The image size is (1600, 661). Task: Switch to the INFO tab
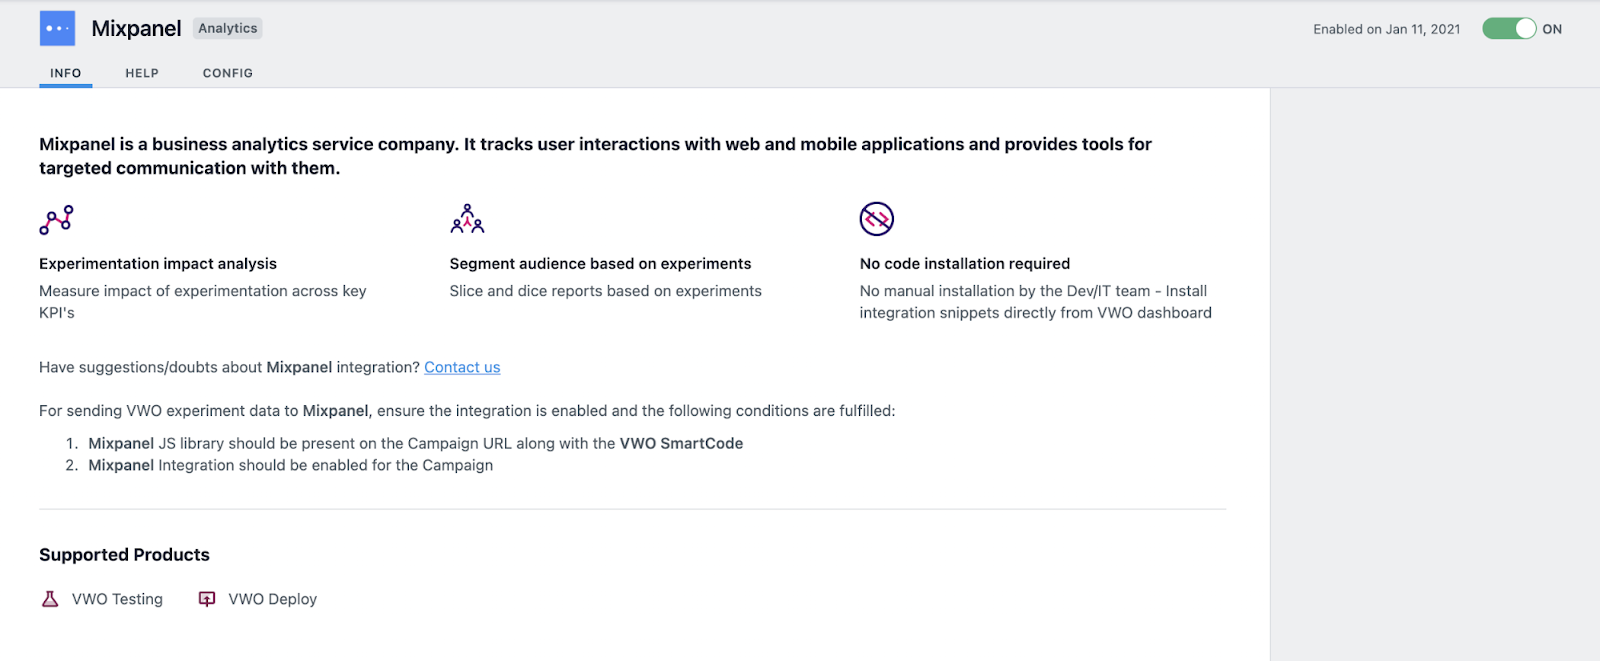click(66, 73)
